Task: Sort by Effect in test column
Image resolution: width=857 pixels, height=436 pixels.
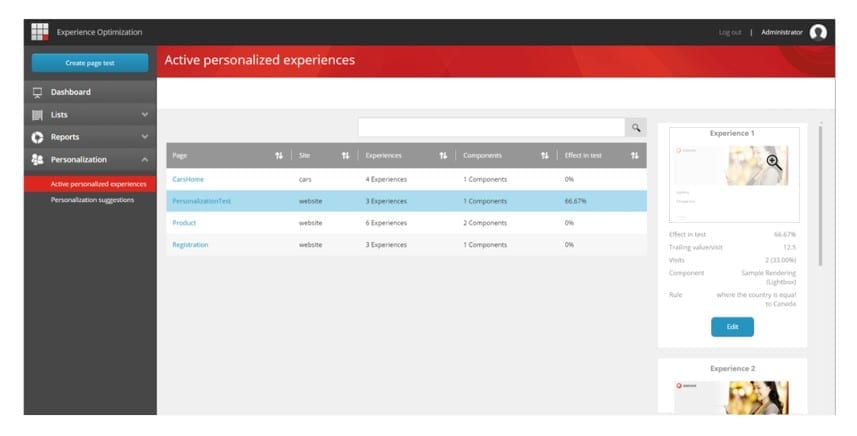Action: pyautogui.click(x=635, y=156)
